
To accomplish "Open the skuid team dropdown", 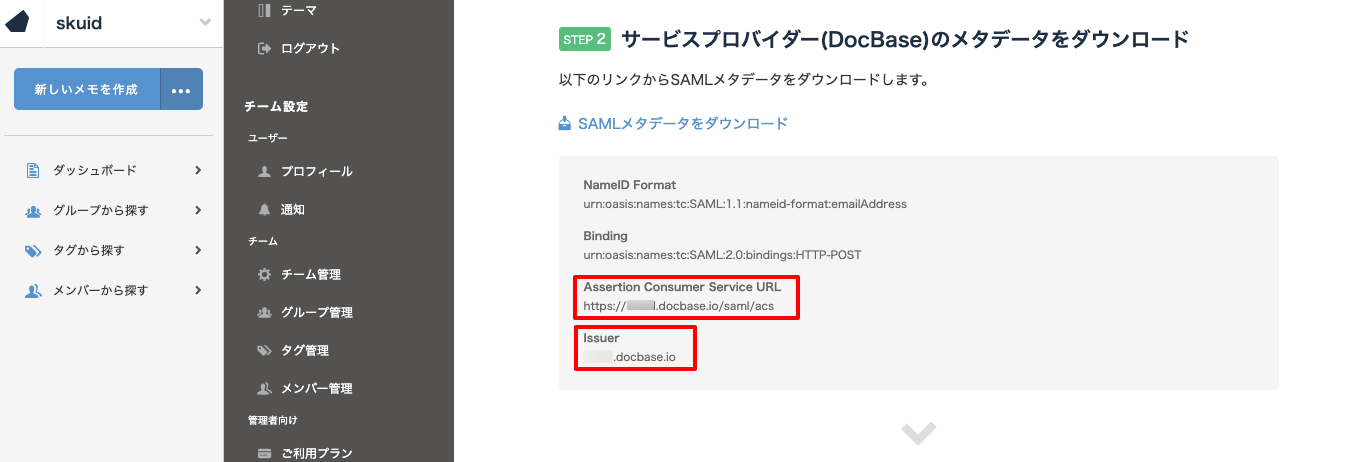I will pyautogui.click(x=205, y=22).
